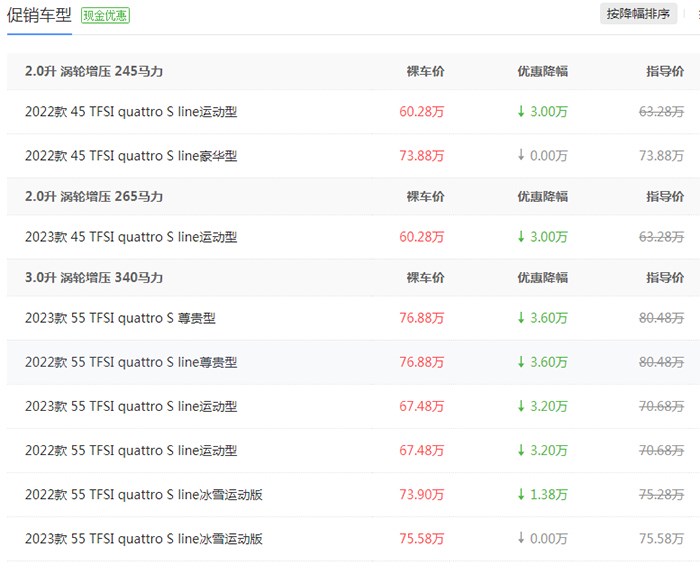Click 裸车价 header in 245马力 group
Screen dimensions: 700x574
tap(425, 71)
